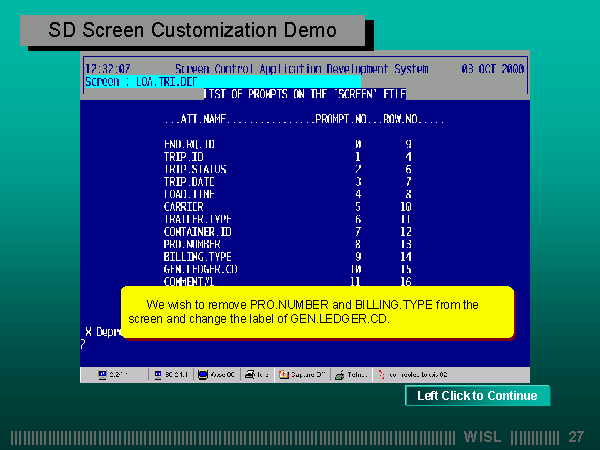The width and height of the screenshot is (600, 450).
Task: Click the third taskbar terminal window icon
Action: pos(204,374)
